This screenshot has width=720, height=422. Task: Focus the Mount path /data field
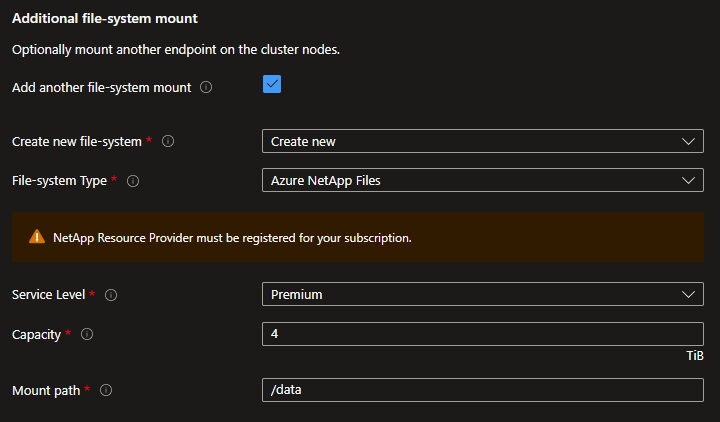[482, 390]
